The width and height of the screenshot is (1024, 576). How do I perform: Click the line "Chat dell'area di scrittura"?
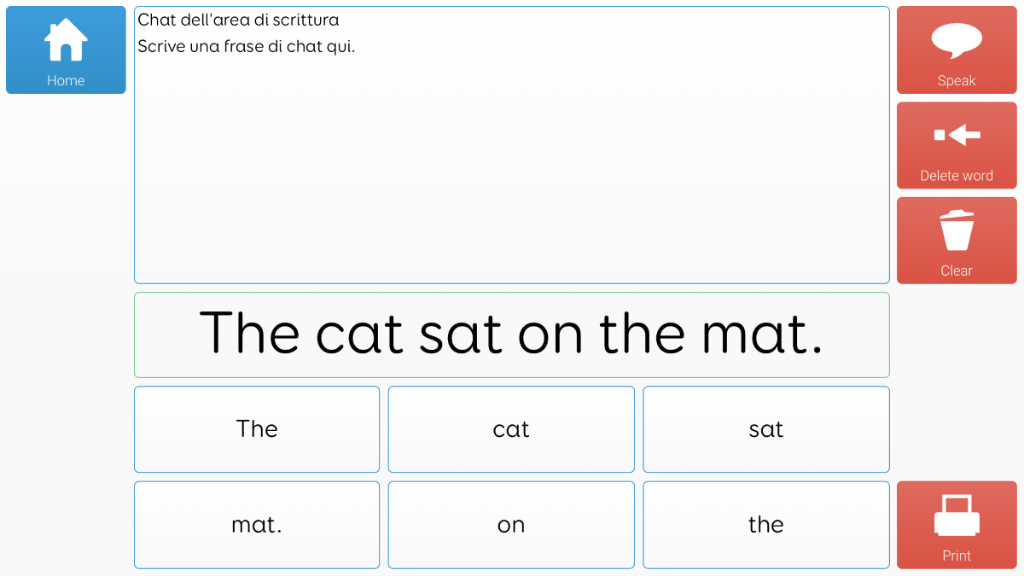click(x=238, y=20)
